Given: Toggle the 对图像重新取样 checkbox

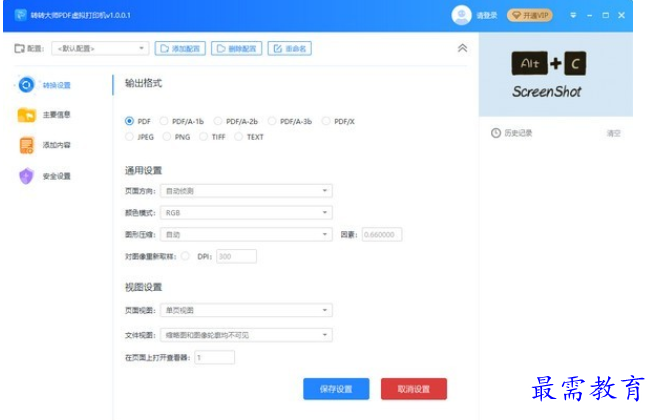Looking at the screenshot, I should [x=185, y=256].
